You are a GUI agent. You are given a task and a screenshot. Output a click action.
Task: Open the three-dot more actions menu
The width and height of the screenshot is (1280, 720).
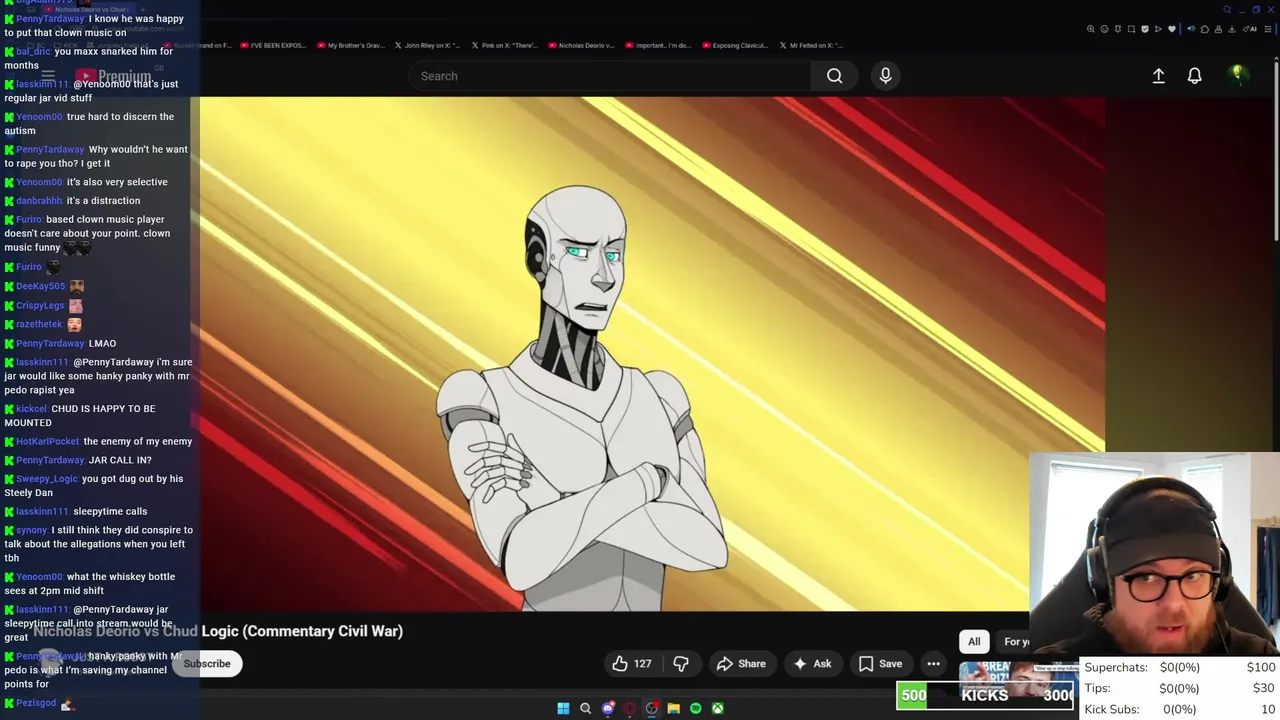pos(933,664)
